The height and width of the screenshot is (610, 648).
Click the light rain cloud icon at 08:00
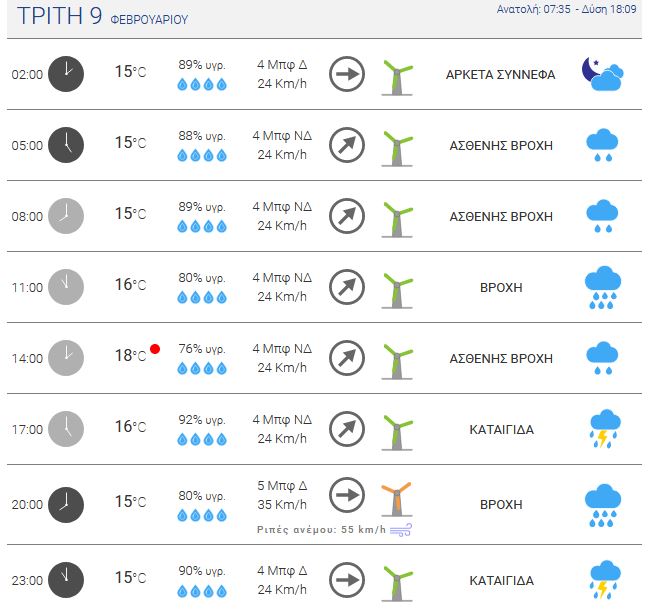603,216
